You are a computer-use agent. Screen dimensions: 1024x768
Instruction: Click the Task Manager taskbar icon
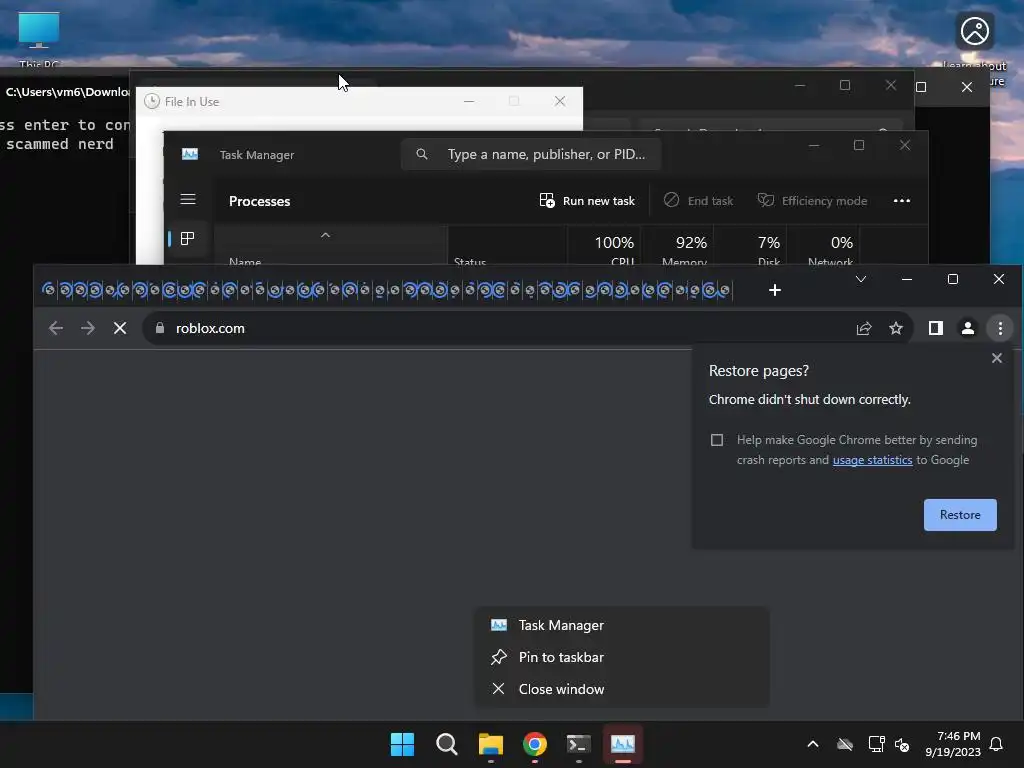click(623, 744)
